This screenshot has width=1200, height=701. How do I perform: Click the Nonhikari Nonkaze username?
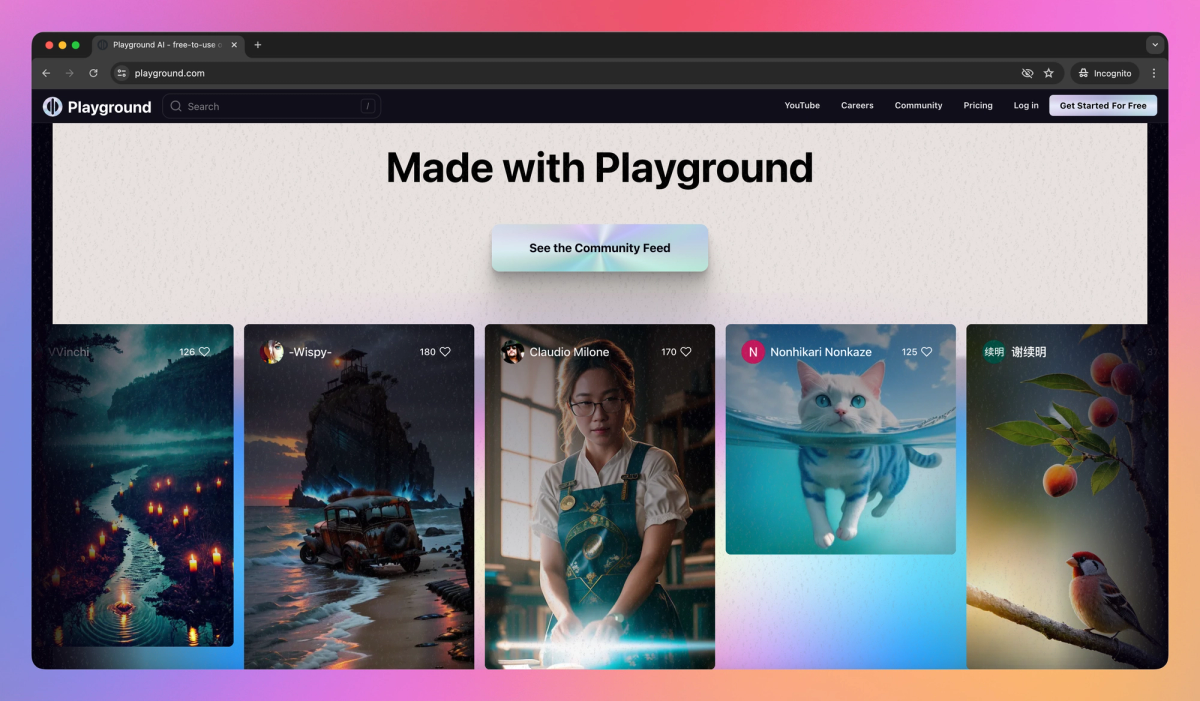coord(821,352)
